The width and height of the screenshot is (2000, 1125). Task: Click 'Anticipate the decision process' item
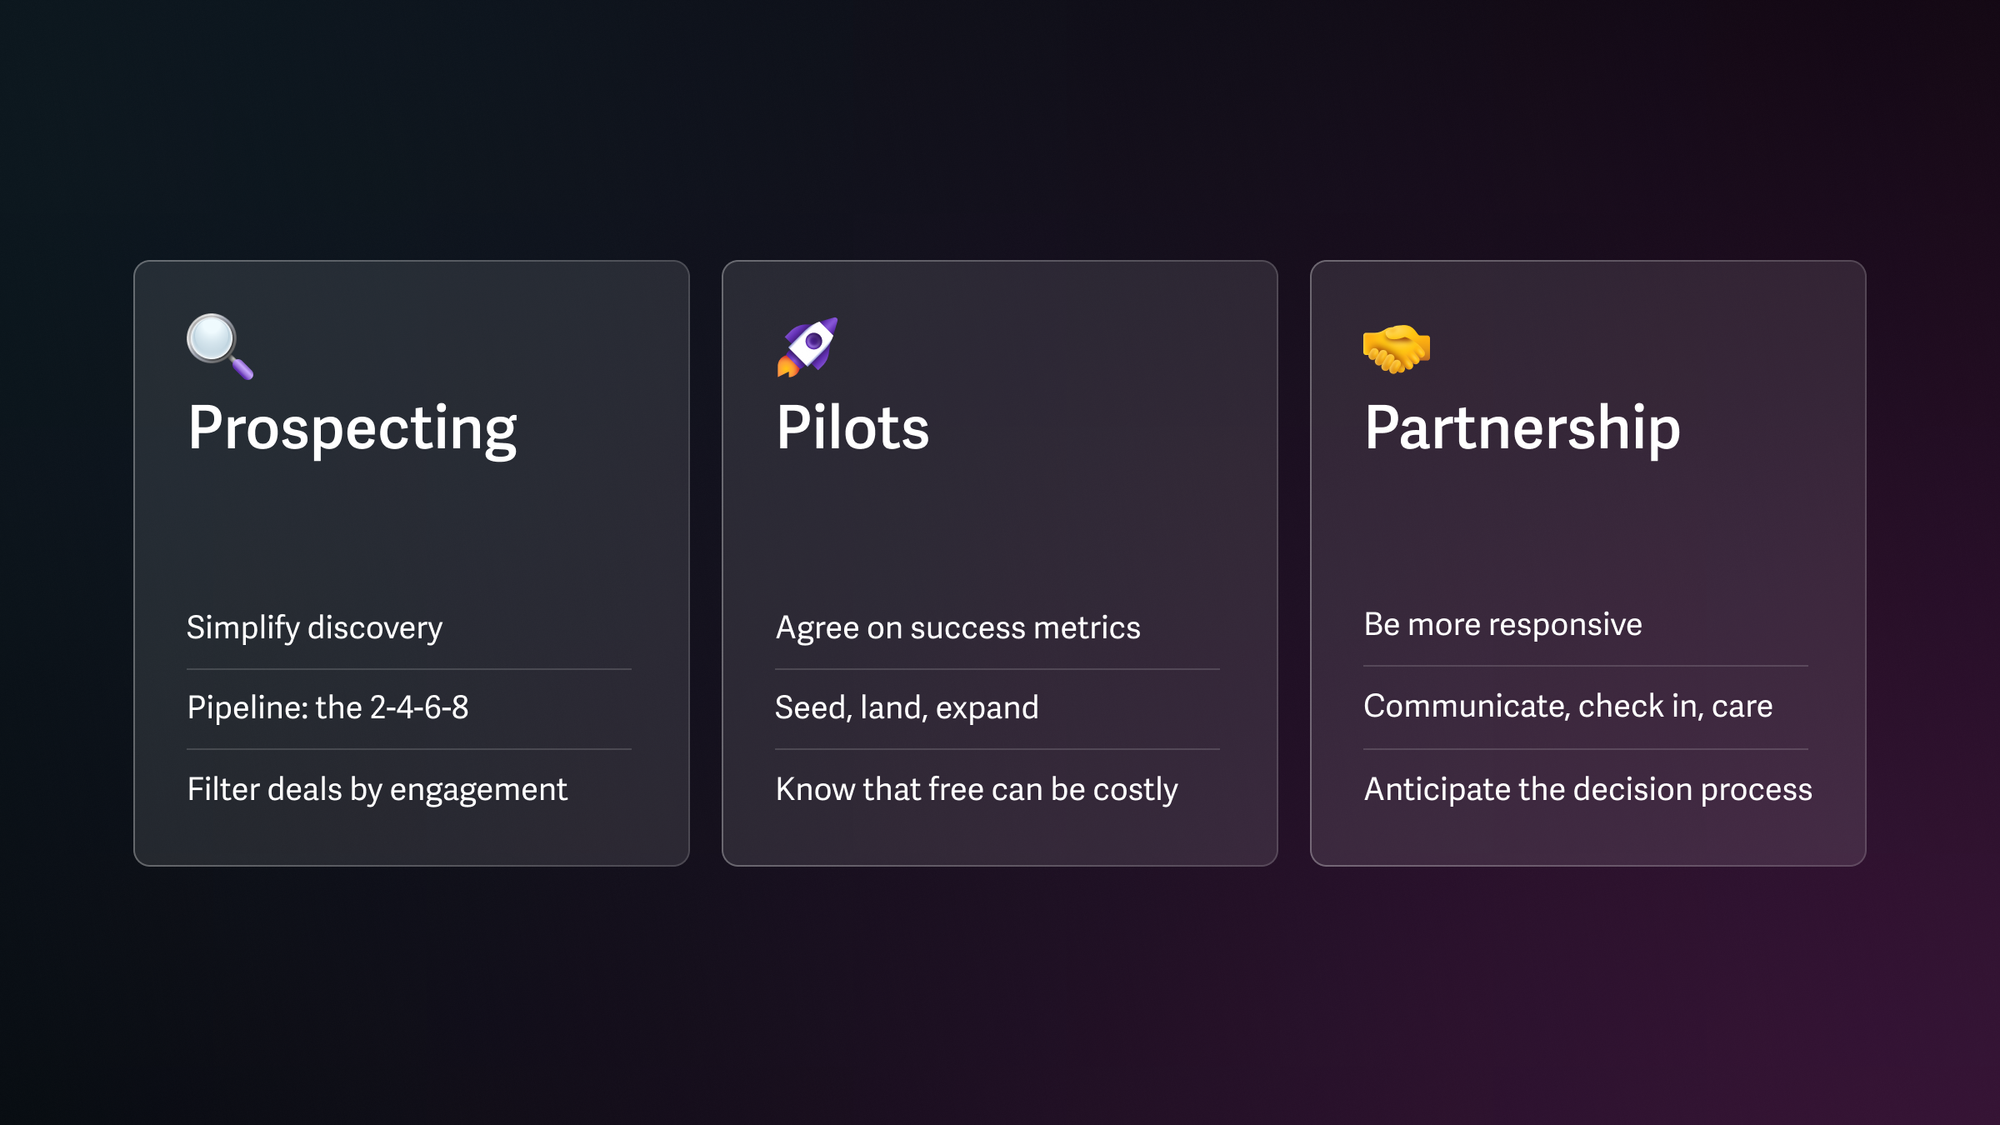[1587, 787]
